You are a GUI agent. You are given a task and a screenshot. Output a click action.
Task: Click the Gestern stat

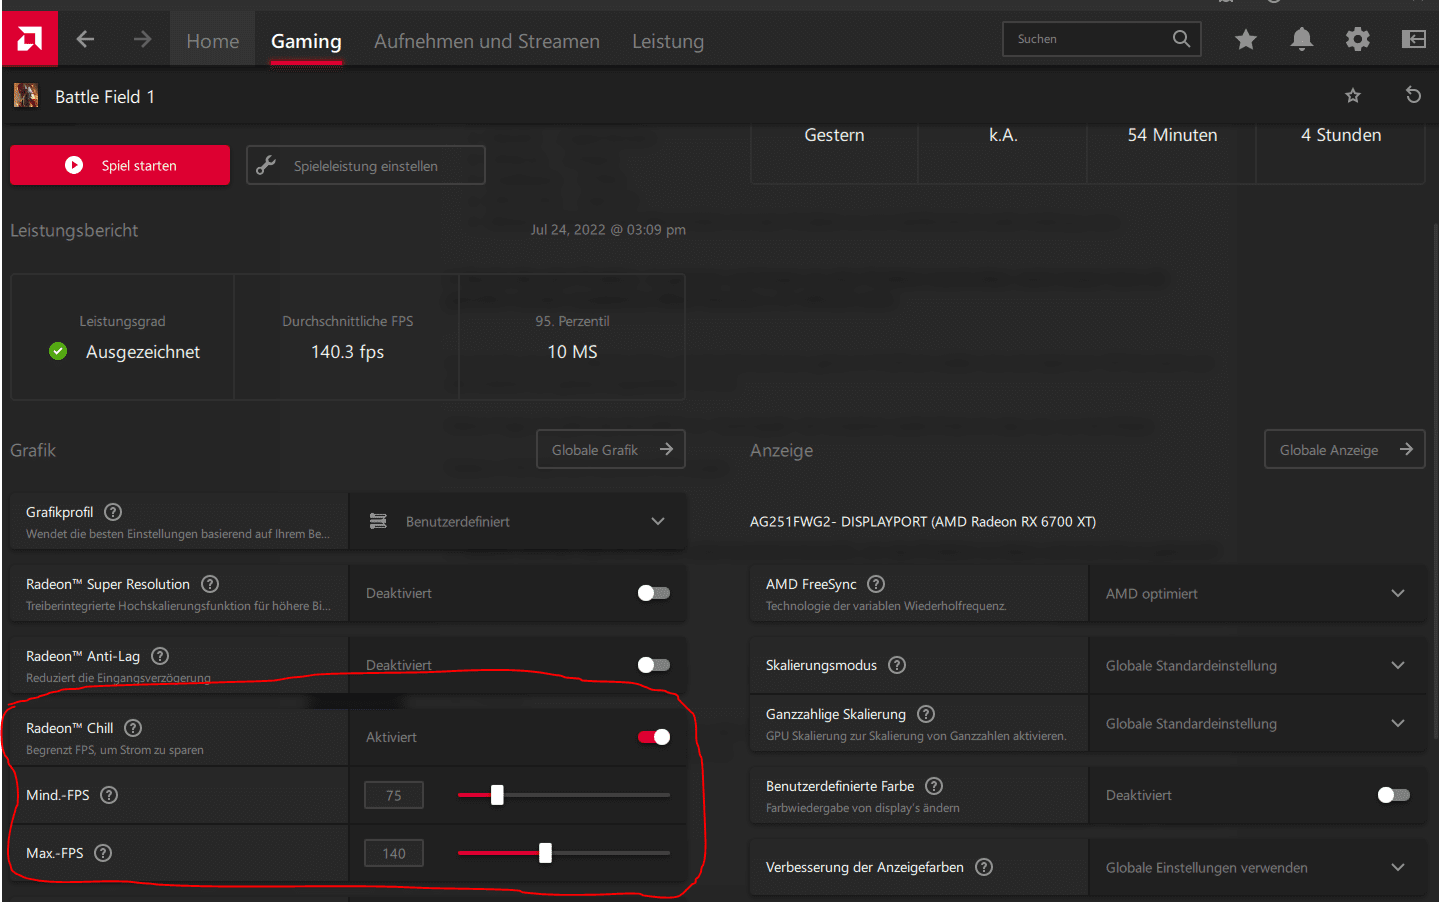(x=834, y=135)
